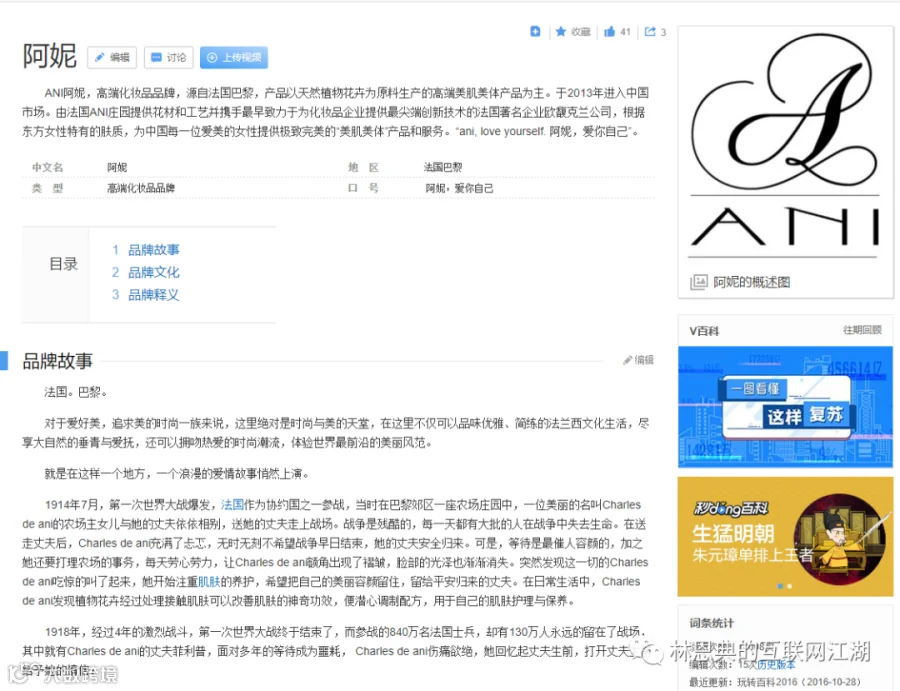Screen dimensions: 900x691
Task: Open the 讨论 discussion button
Action: pos(168,57)
